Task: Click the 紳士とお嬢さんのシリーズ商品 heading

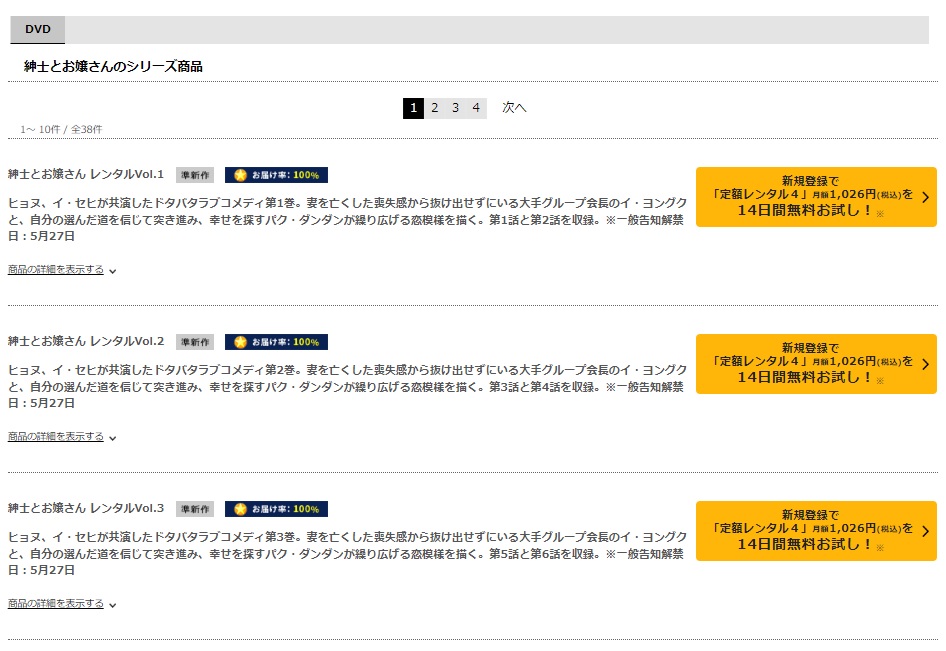Action: 113,66
